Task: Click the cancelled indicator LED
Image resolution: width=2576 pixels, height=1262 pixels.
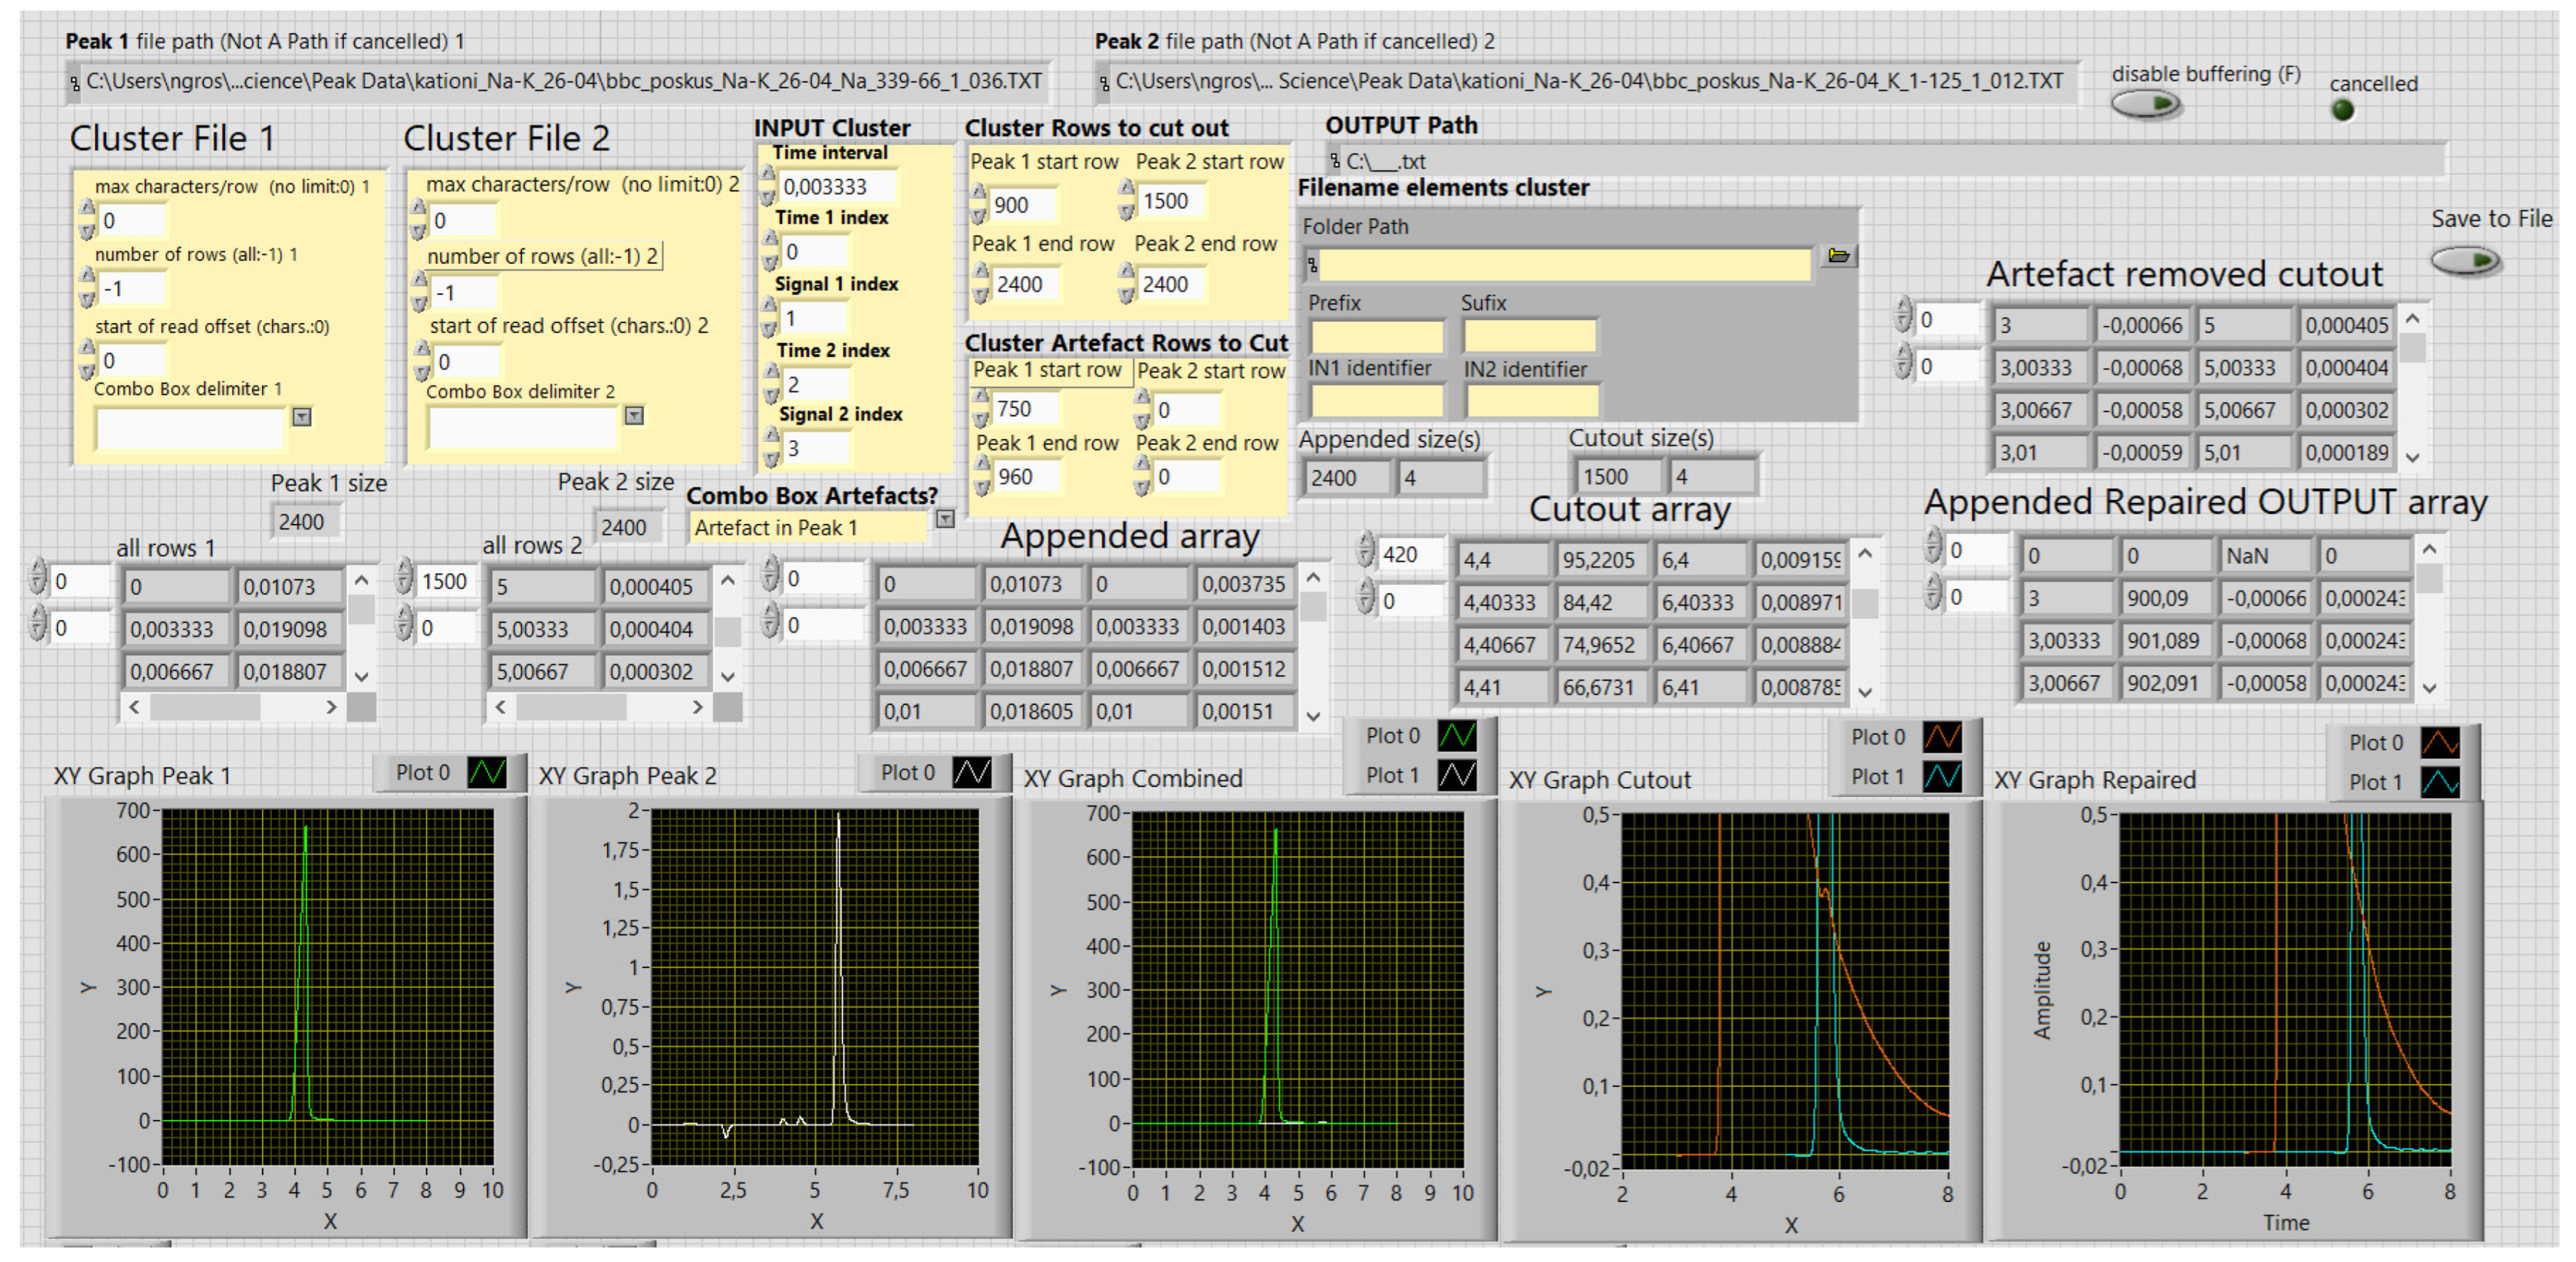Action: [x=2343, y=110]
